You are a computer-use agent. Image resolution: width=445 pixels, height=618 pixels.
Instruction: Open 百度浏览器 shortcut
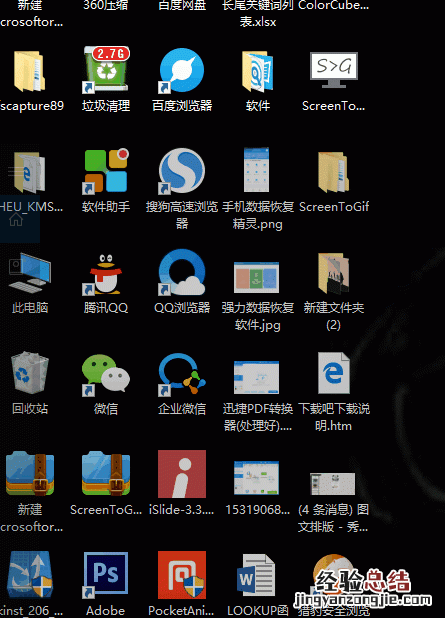[182, 71]
